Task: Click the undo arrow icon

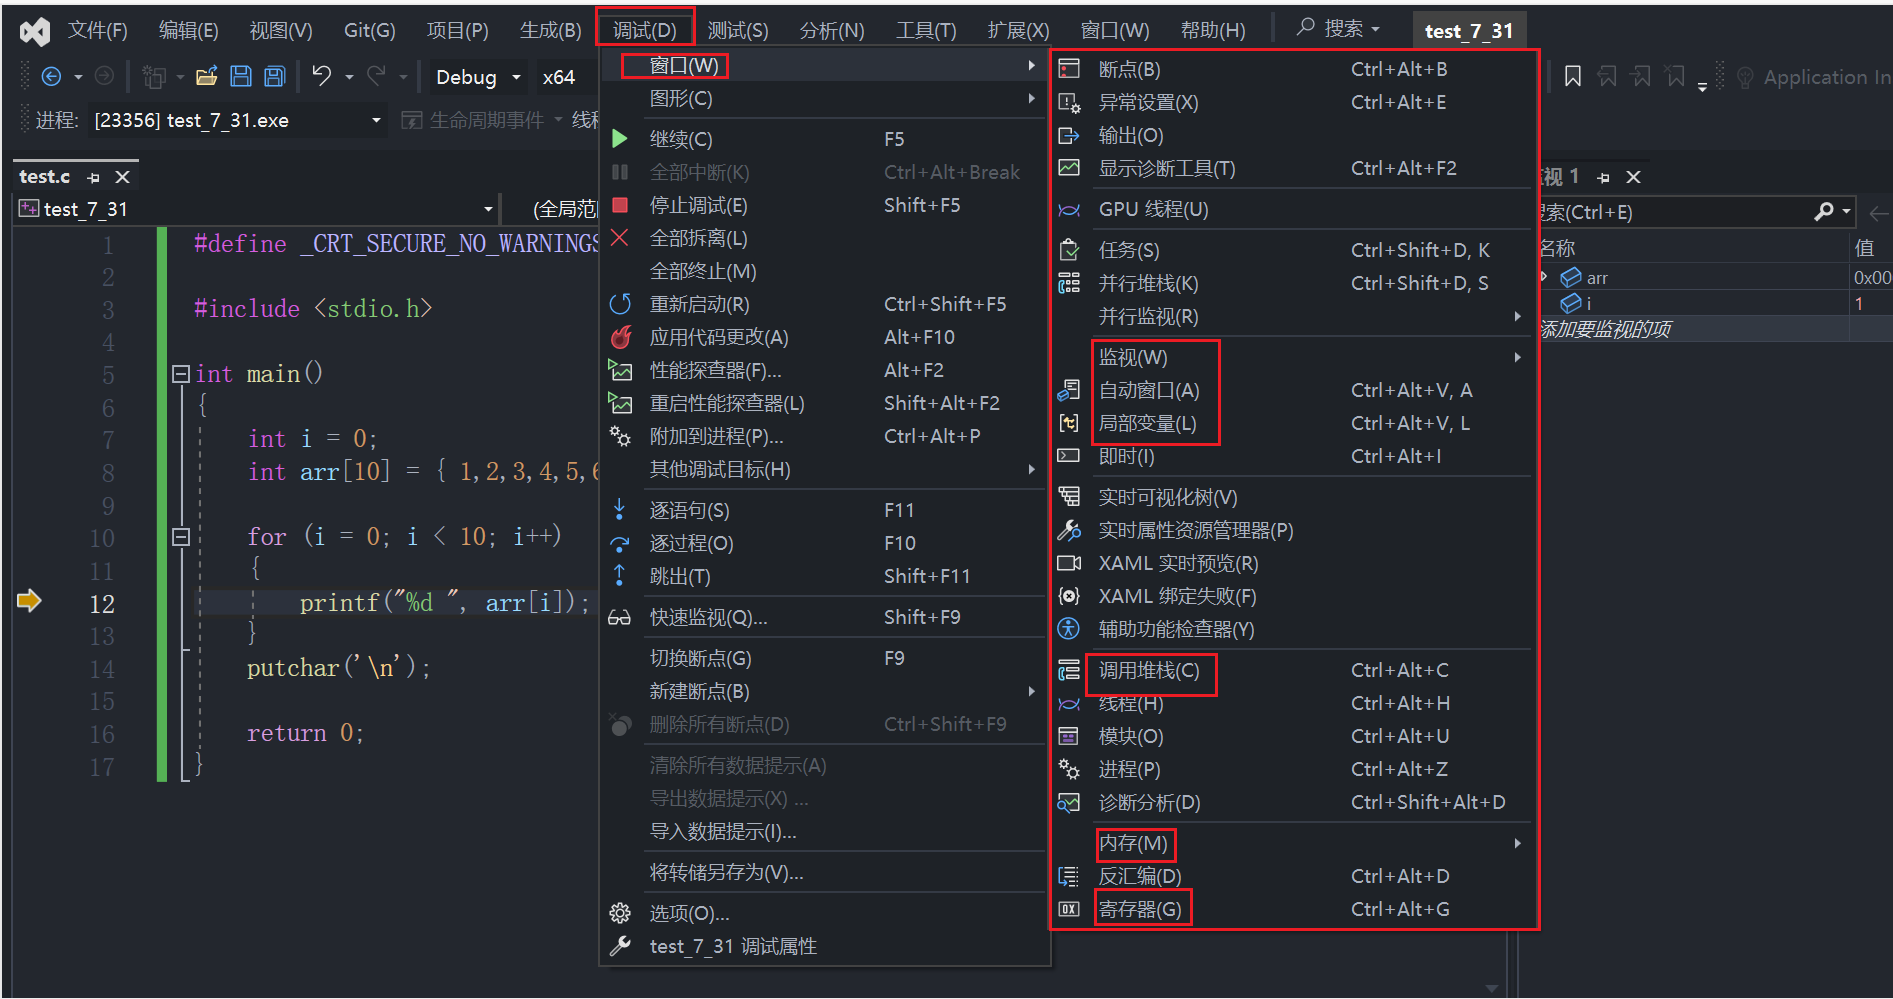Action: click(x=322, y=76)
